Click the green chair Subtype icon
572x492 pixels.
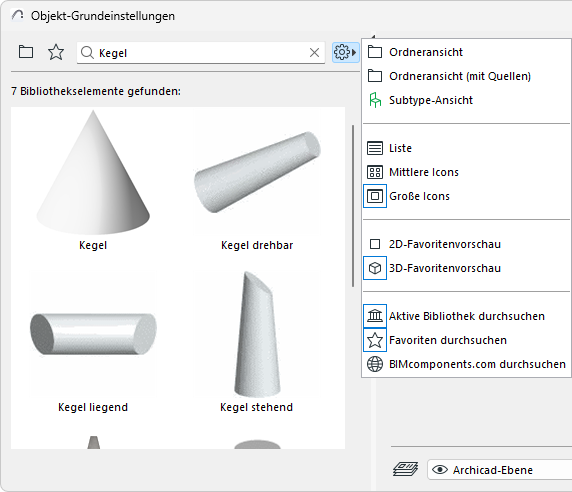coord(375,100)
